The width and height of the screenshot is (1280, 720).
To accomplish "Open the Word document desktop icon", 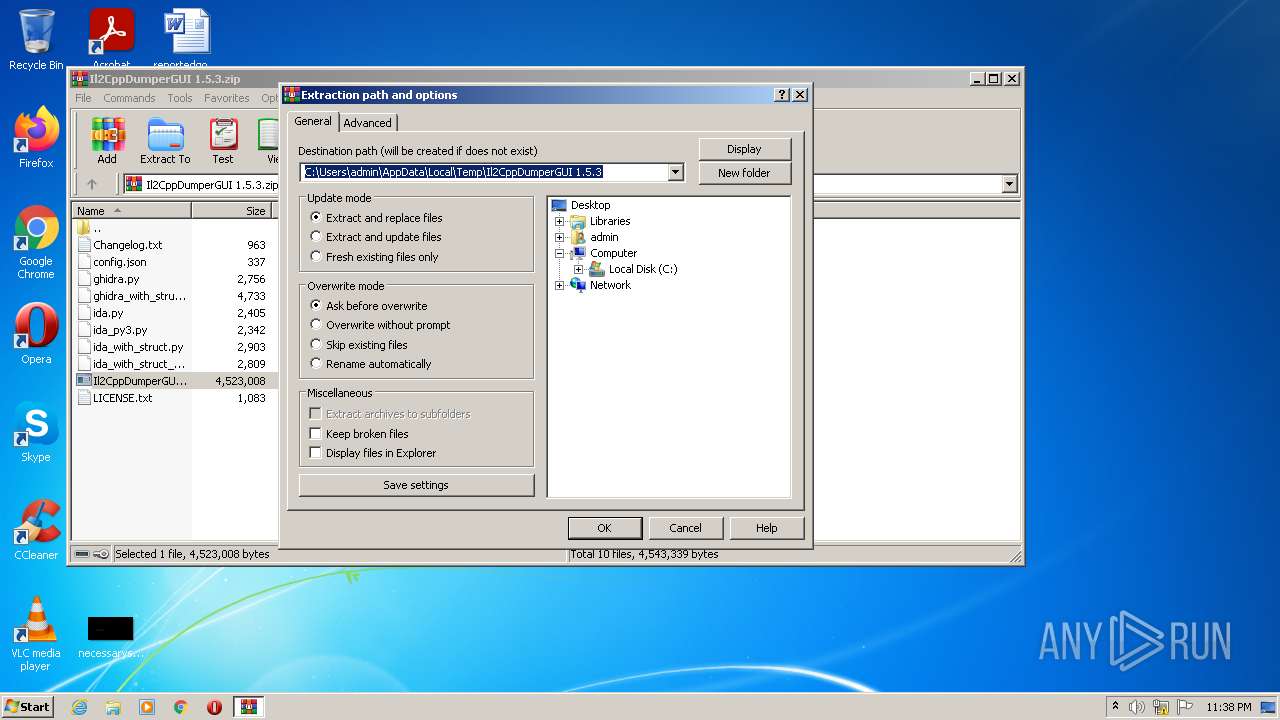I will (x=187, y=40).
